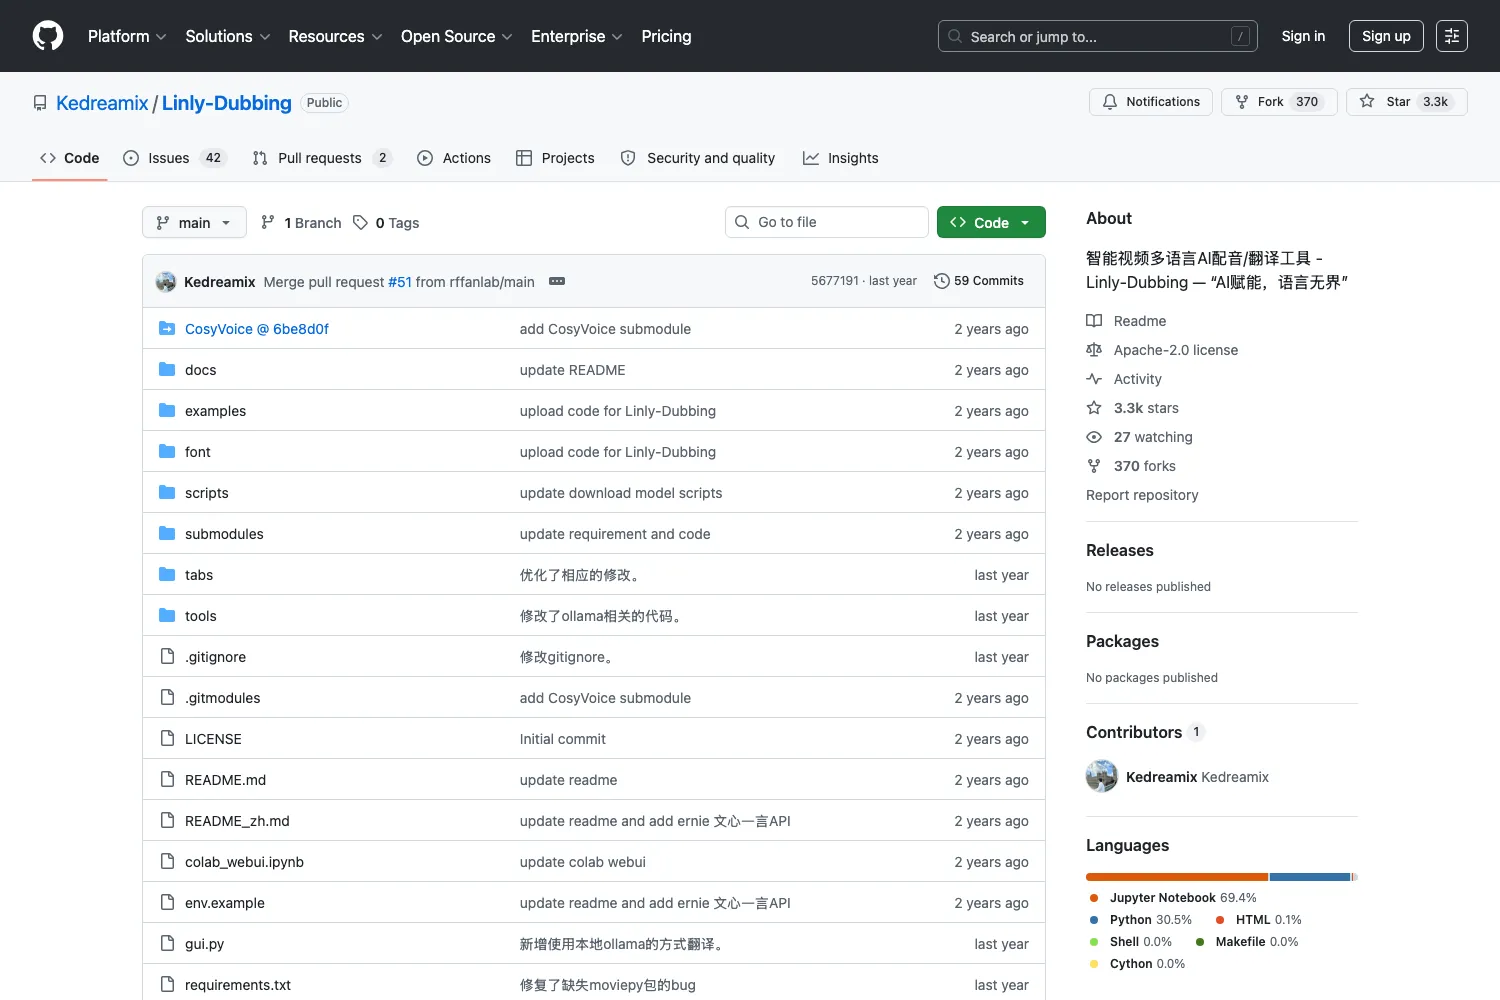Open the main branch selector dropdown
1500x1000 pixels.
pyautogui.click(x=194, y=222)
